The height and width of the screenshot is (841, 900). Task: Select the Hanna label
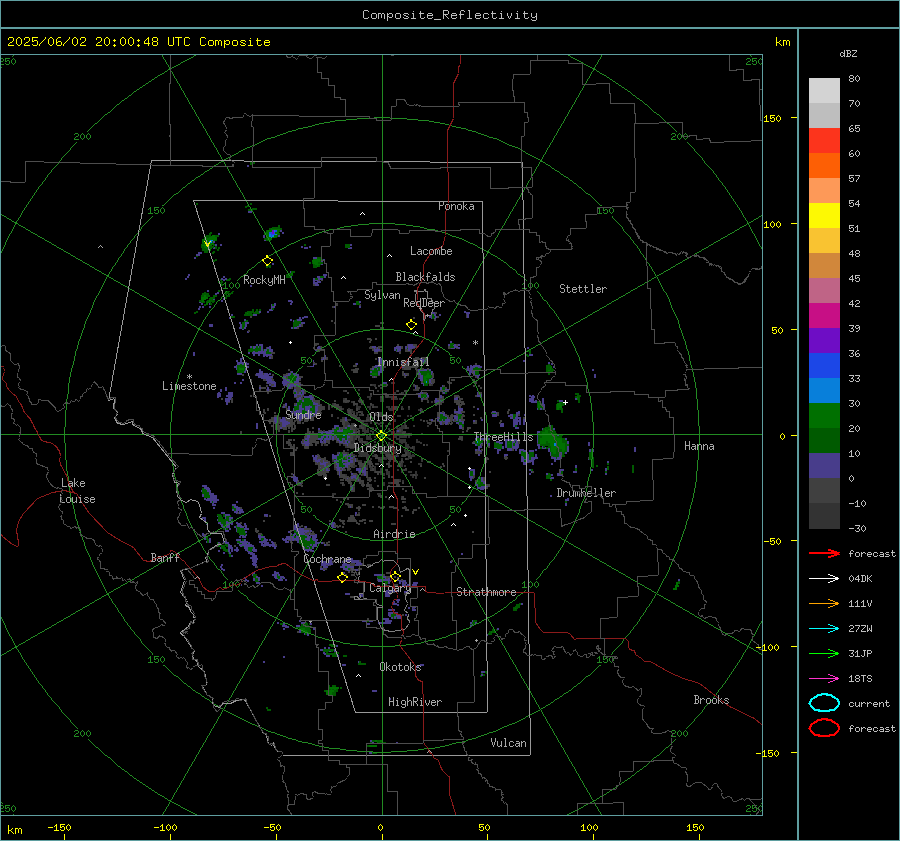point(699,446)
